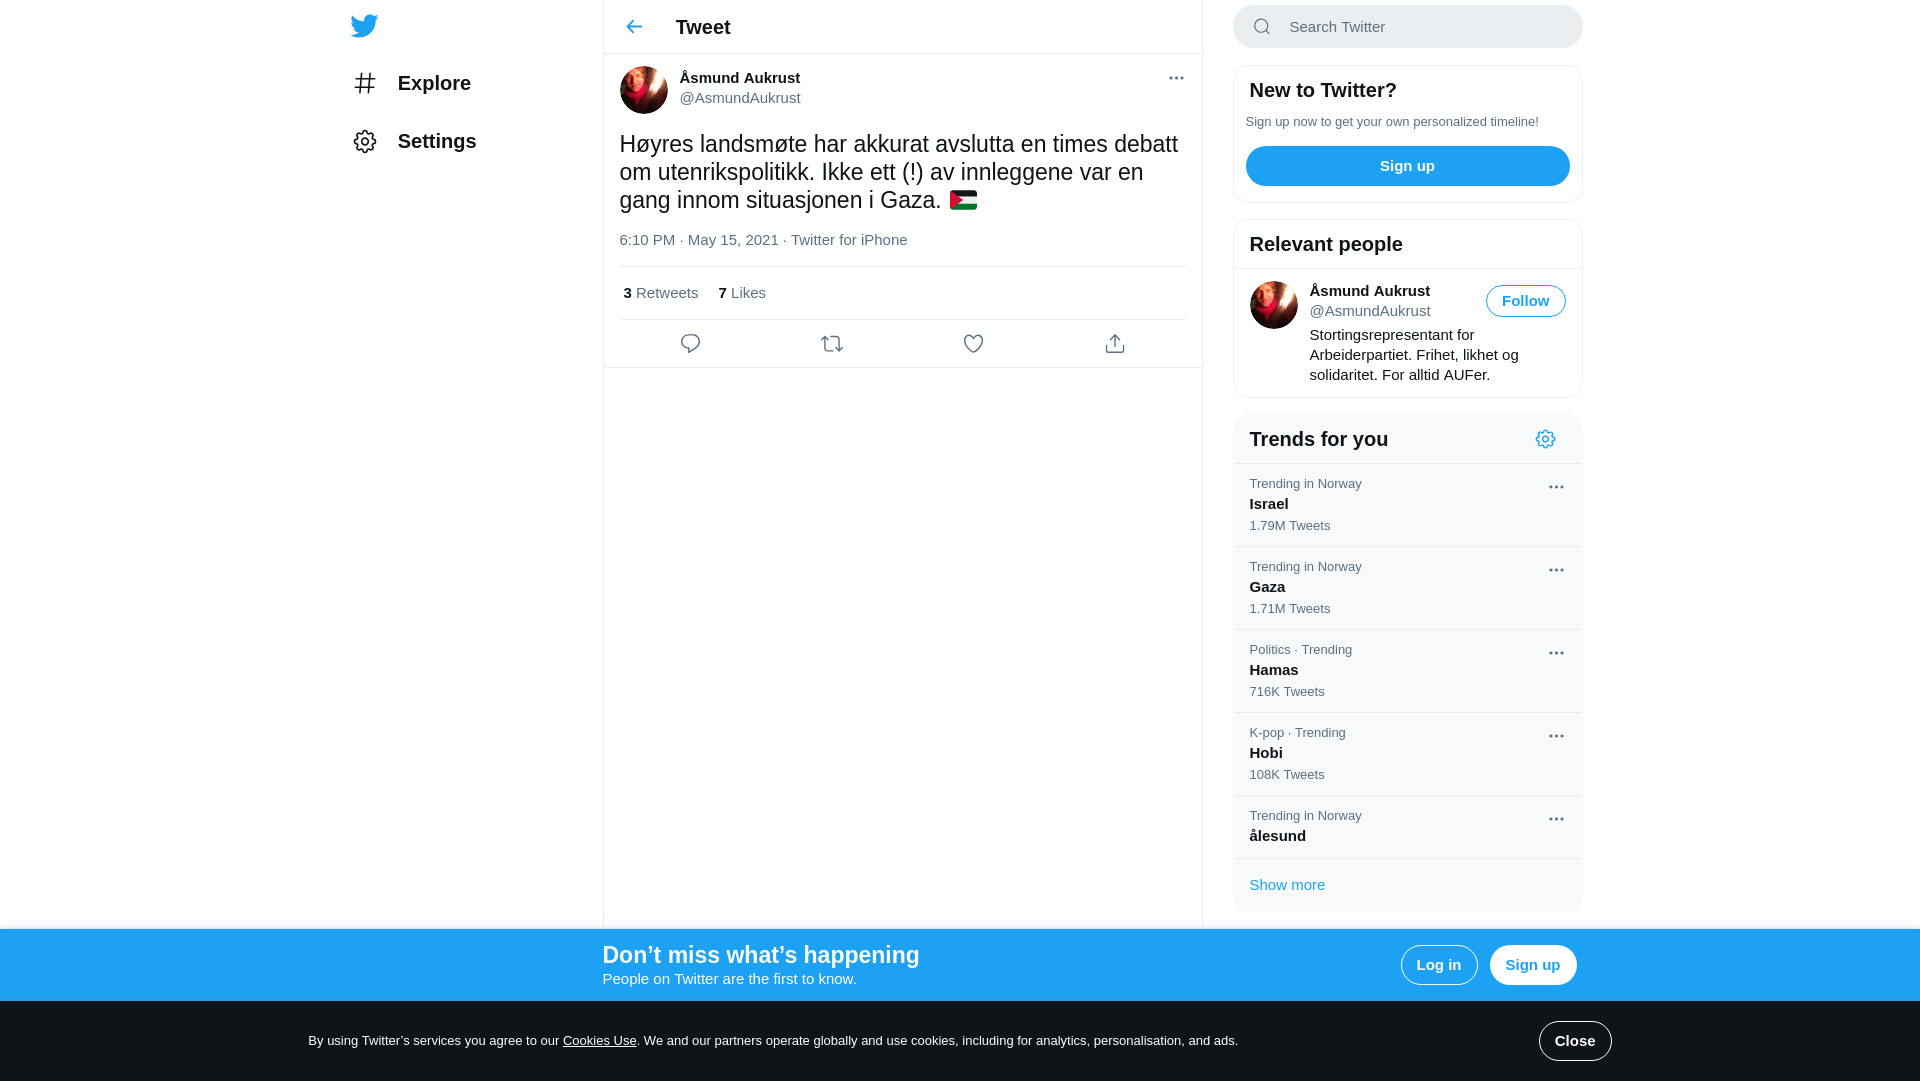The image size is (1920, 1081).
Task: Open more options for Hamas trend
Action: (x=1556, y=653)
